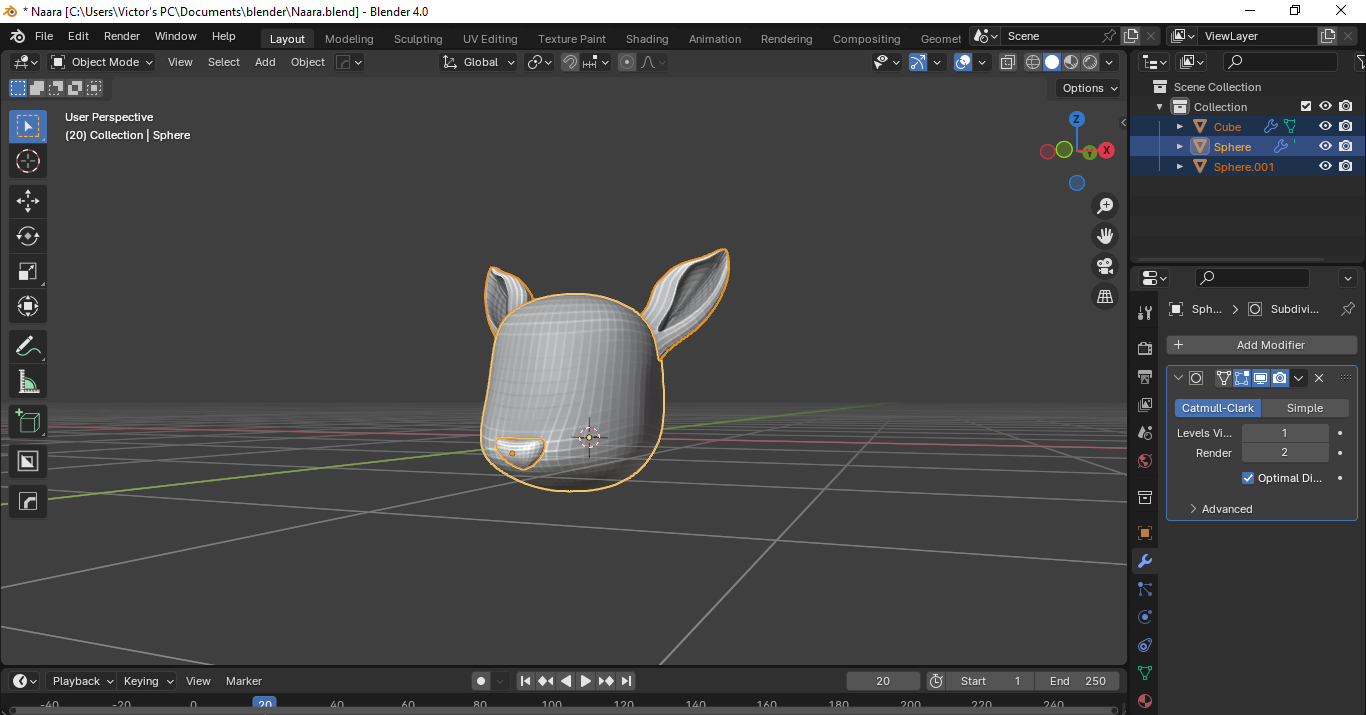
Task: Toggle modifier viewport display
Action: (1261, 378)
